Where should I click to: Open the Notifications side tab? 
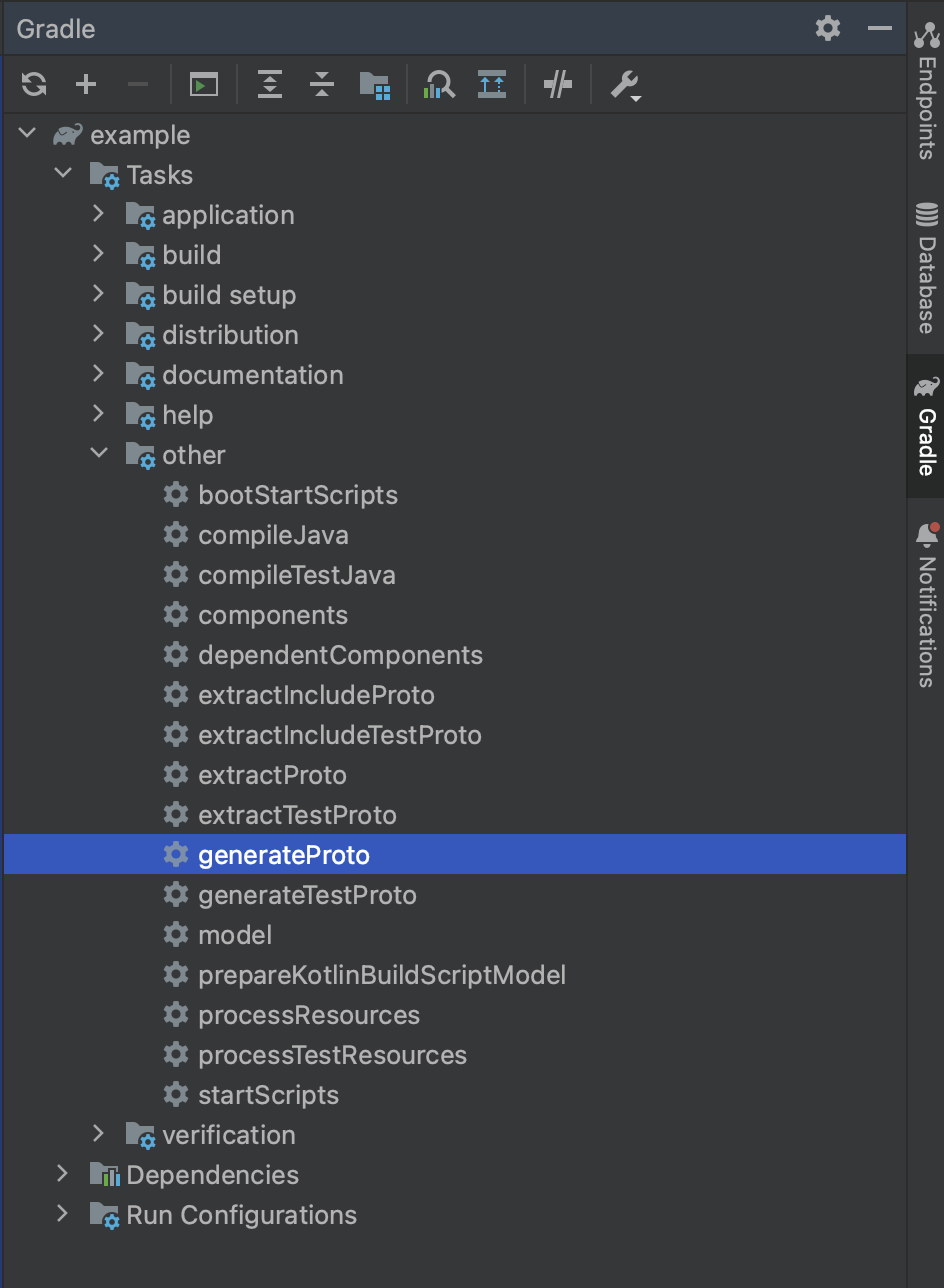point(926,604)
